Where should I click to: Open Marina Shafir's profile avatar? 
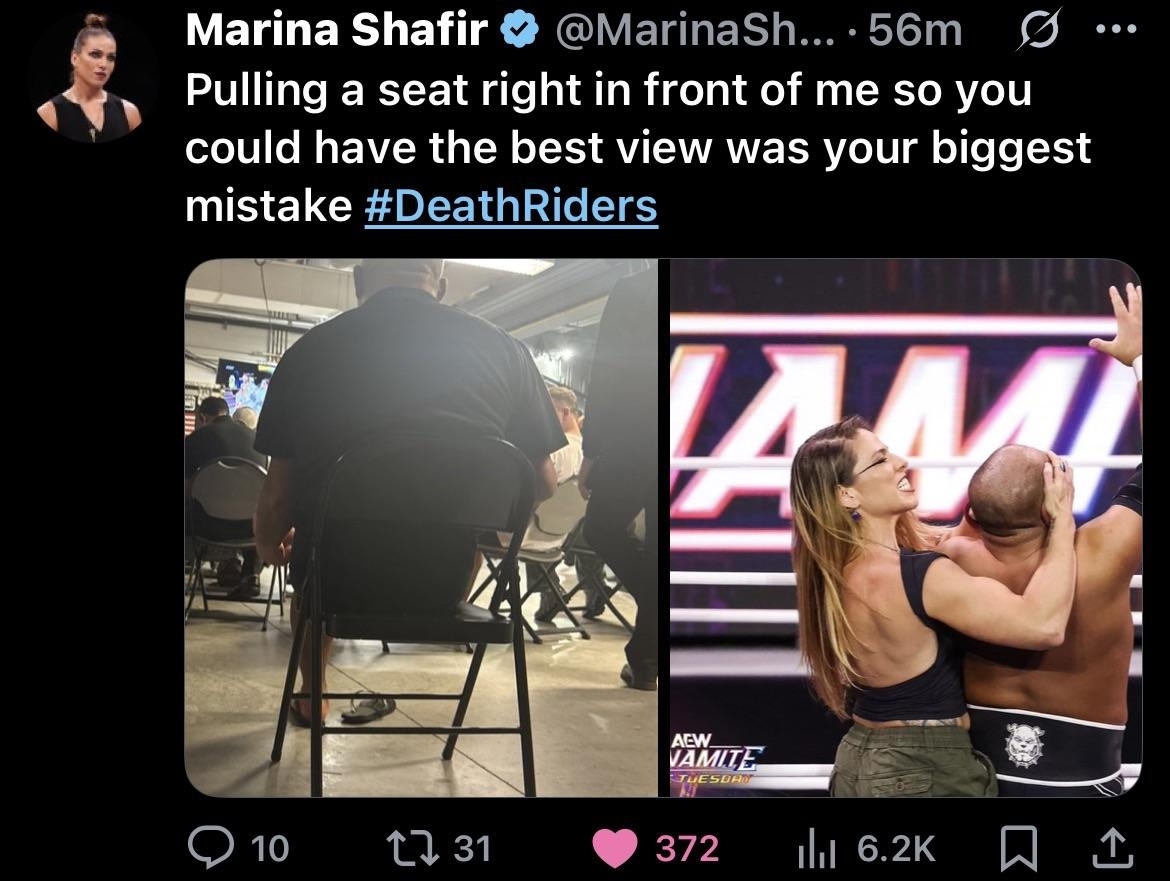point(93,77)
